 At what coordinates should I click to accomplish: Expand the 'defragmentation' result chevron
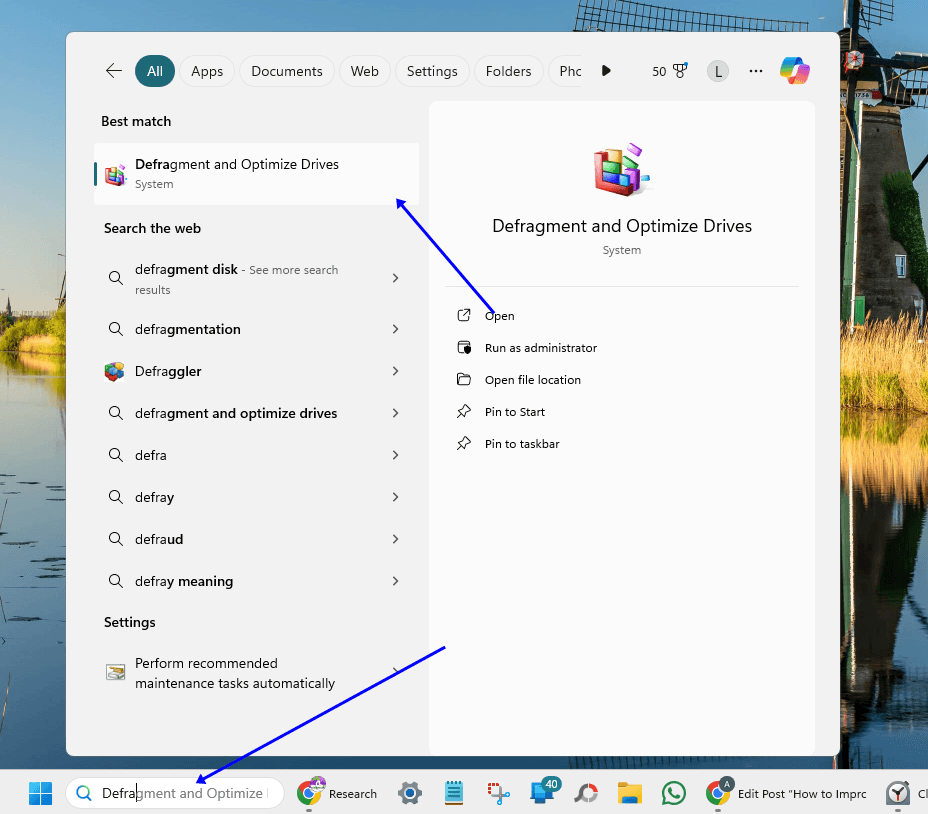395,329
